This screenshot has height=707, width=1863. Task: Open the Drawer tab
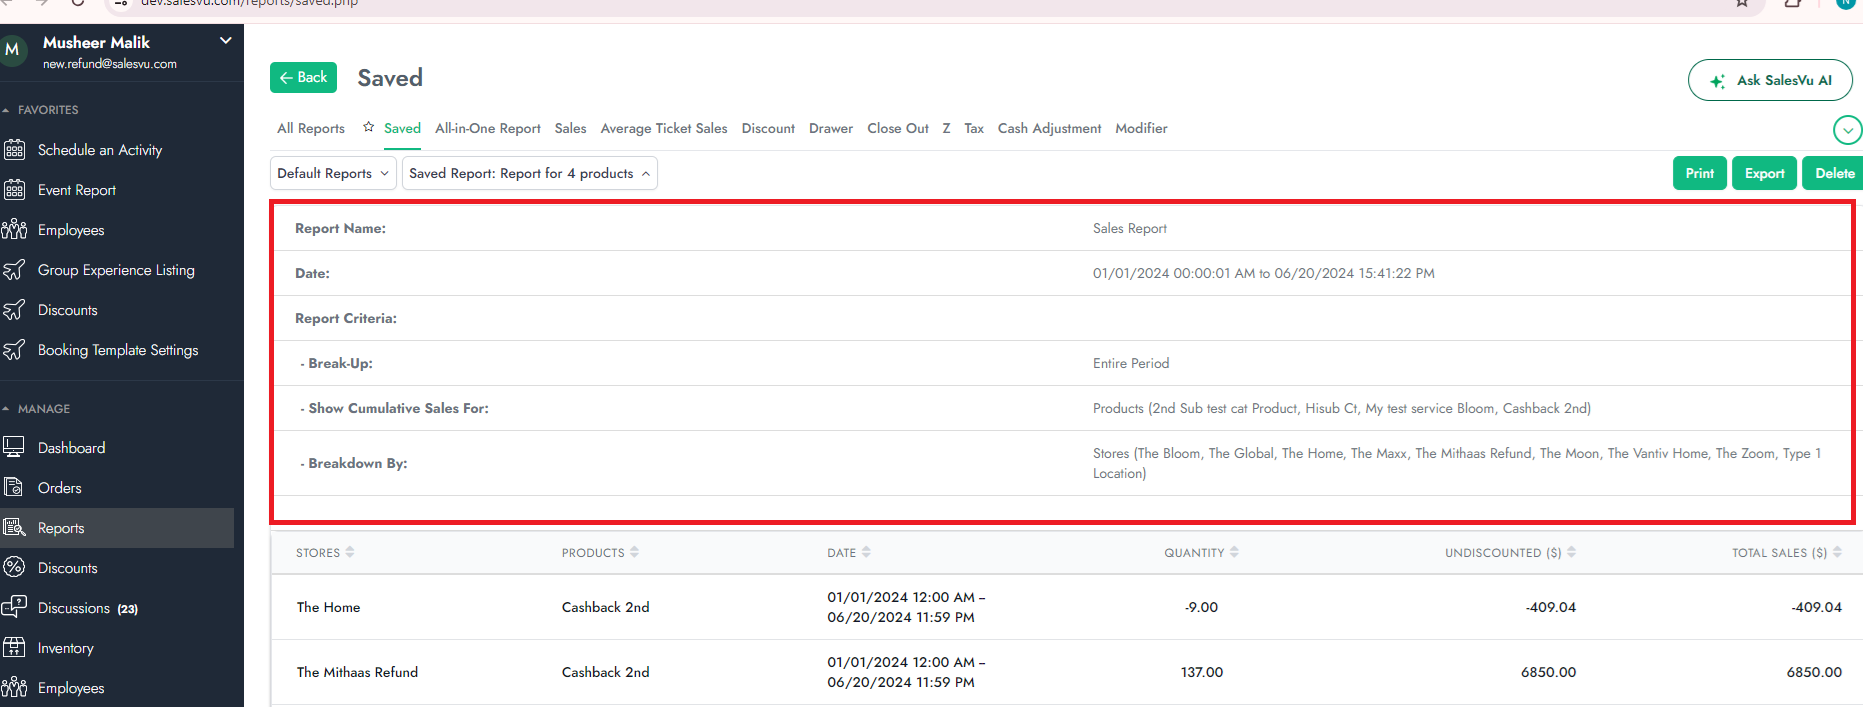pyautogui.click(x=831, y=129)
